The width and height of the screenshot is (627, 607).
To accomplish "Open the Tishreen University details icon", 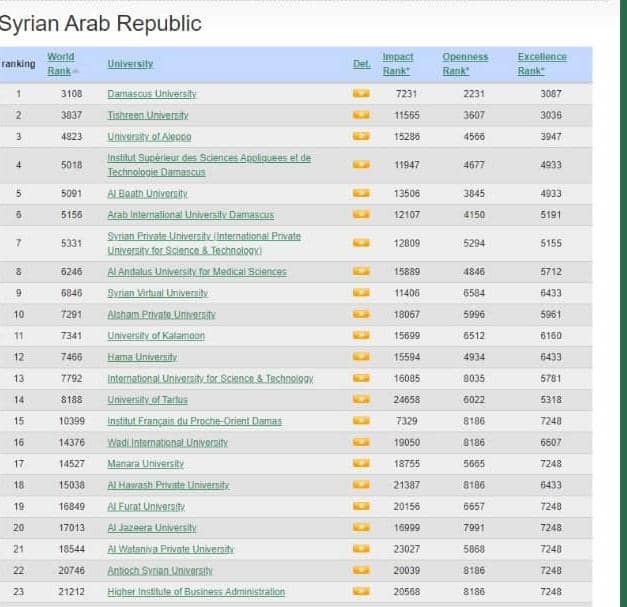I will 361,115.
